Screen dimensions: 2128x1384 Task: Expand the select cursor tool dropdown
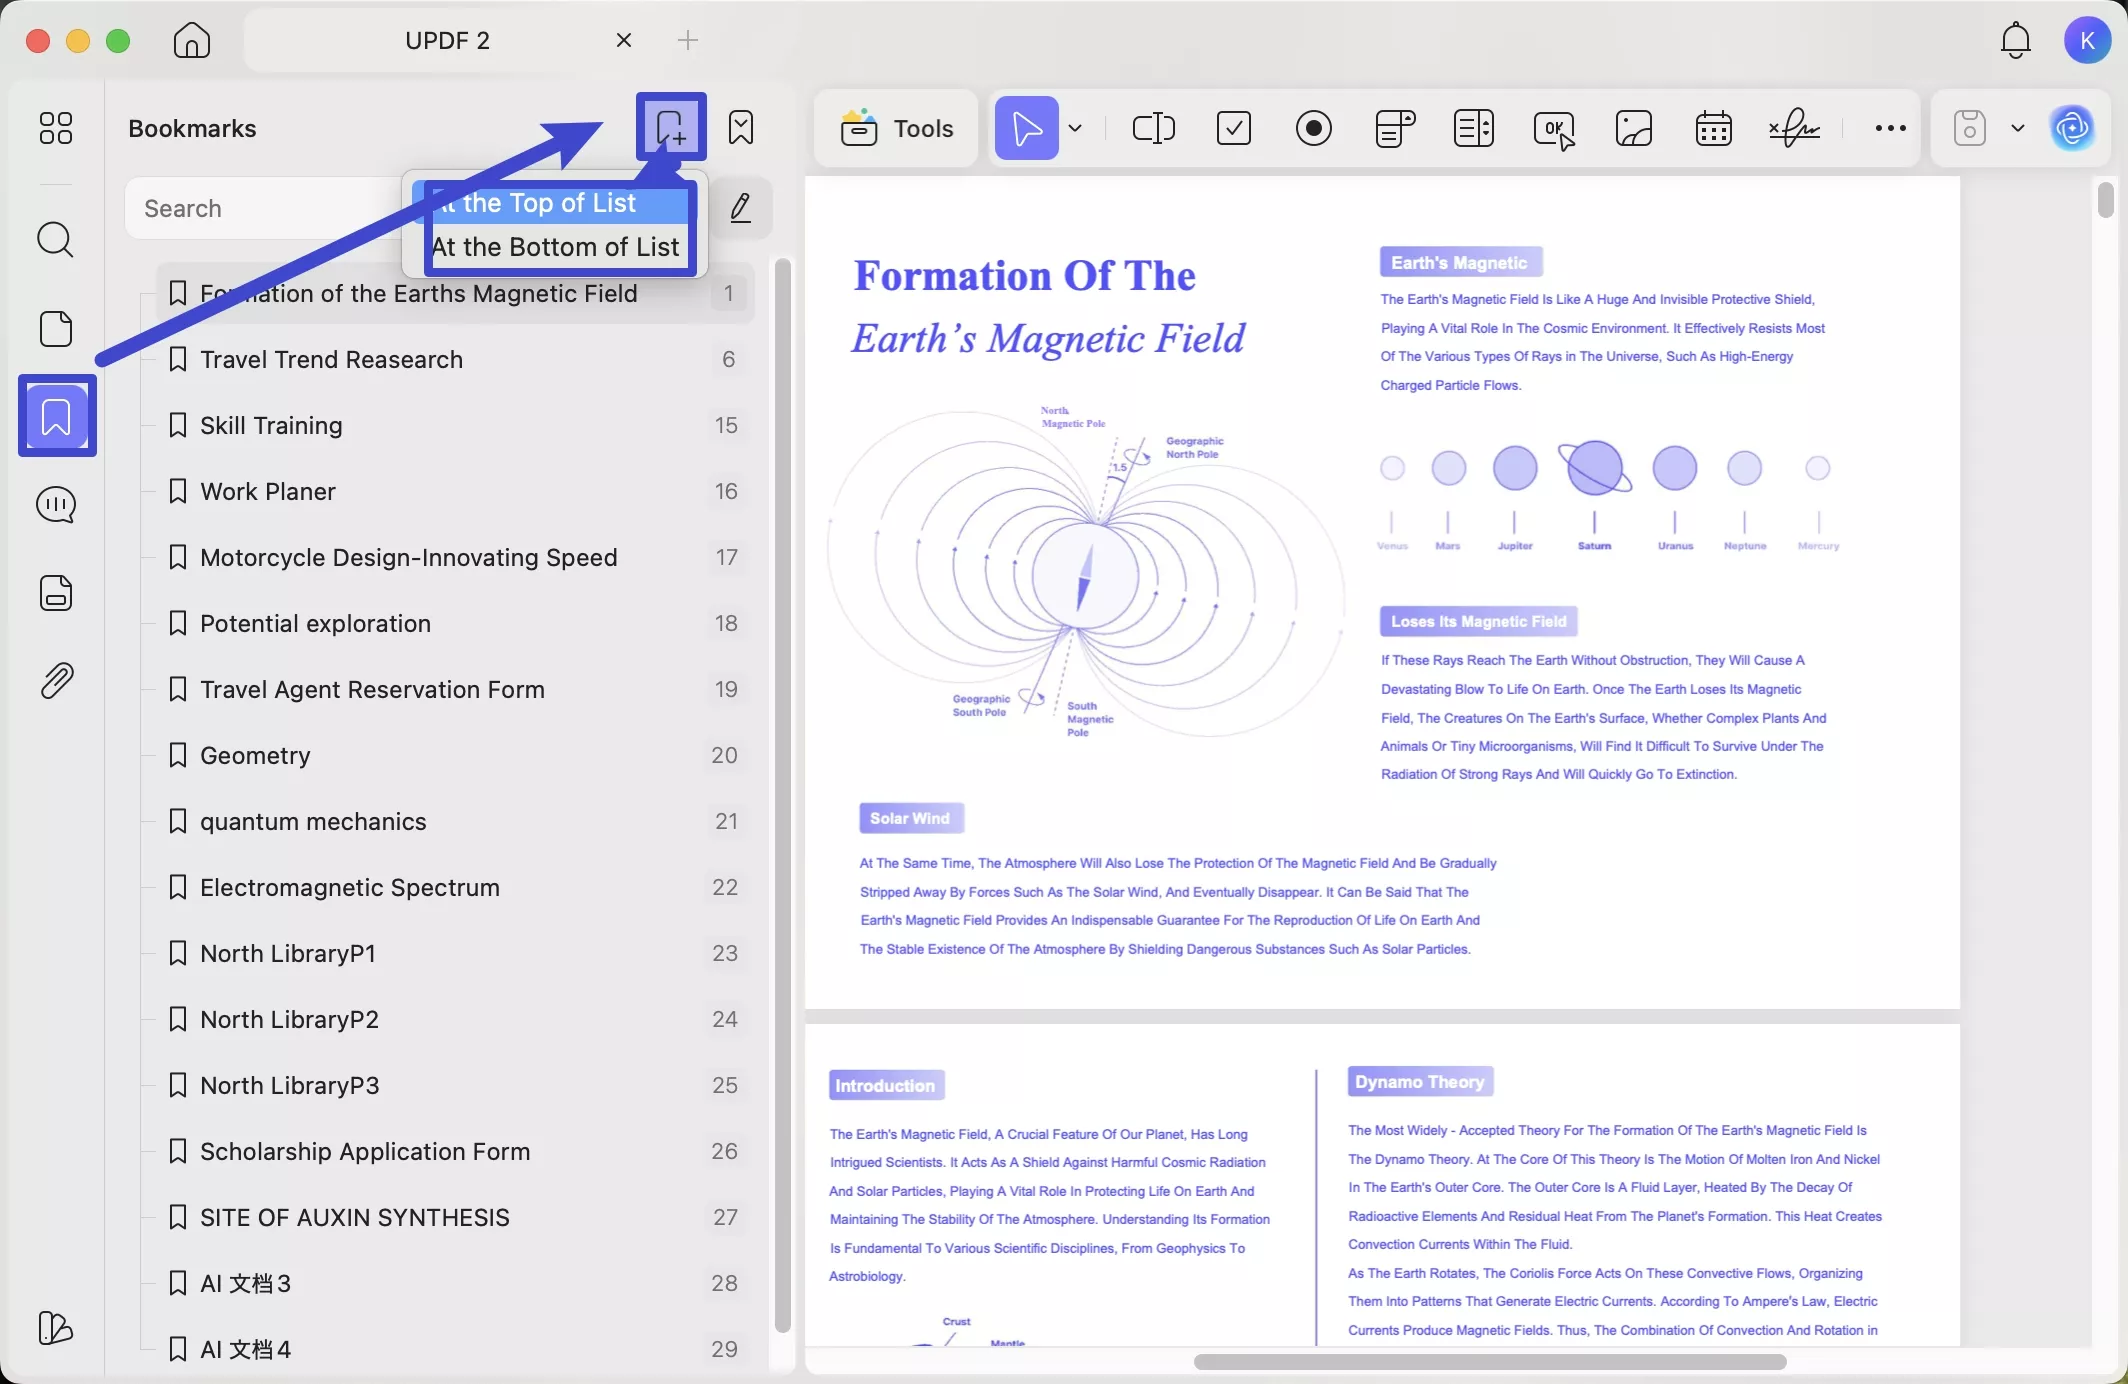tap(1075, 128)
